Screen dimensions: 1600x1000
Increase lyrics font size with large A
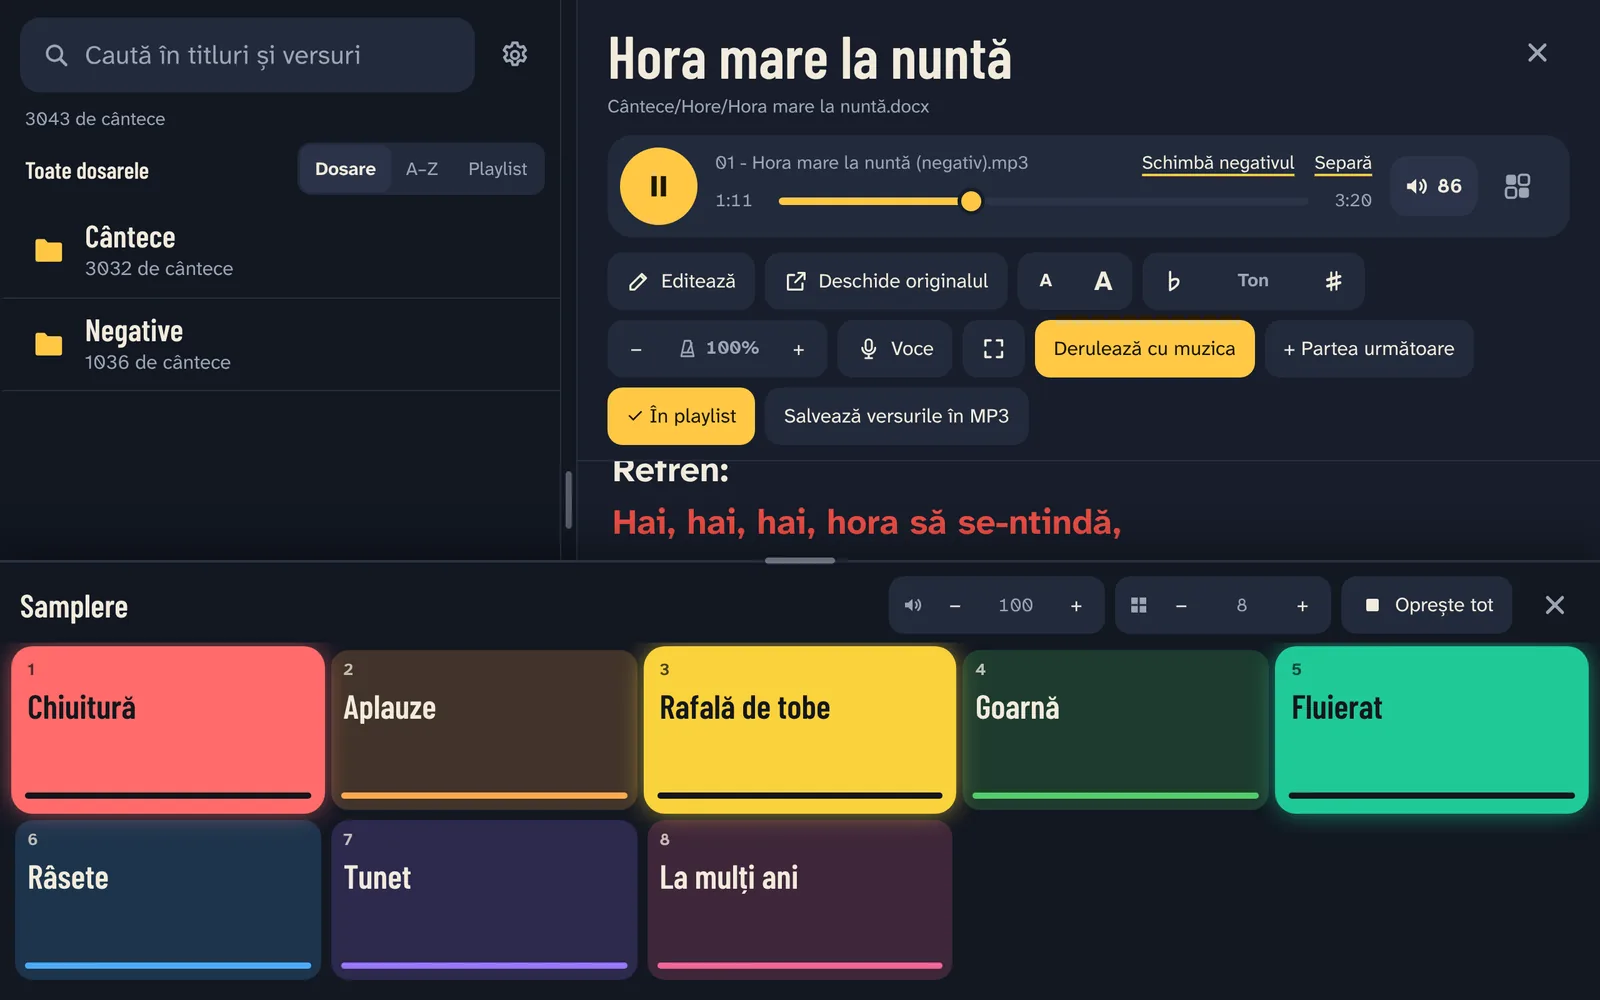pyautogui.click(x=1103, y=281)
